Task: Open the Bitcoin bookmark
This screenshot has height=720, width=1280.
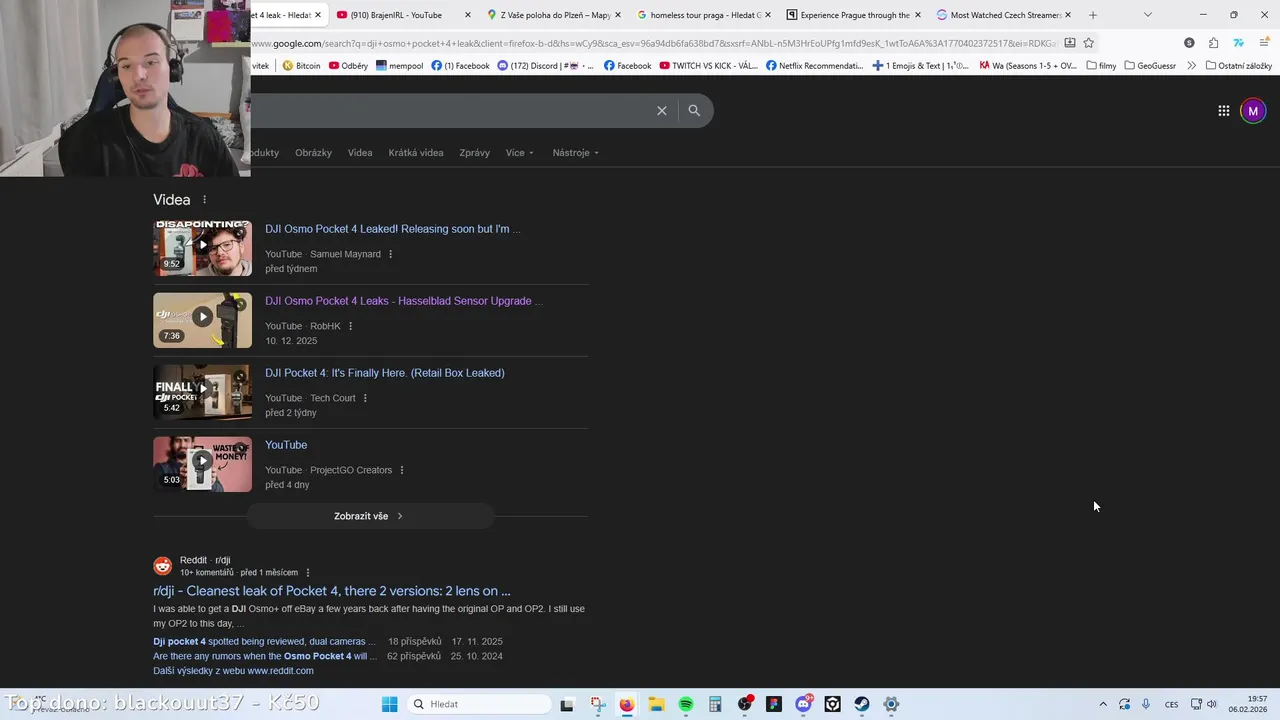Action: pyautogui.click(x=301, y=66)
